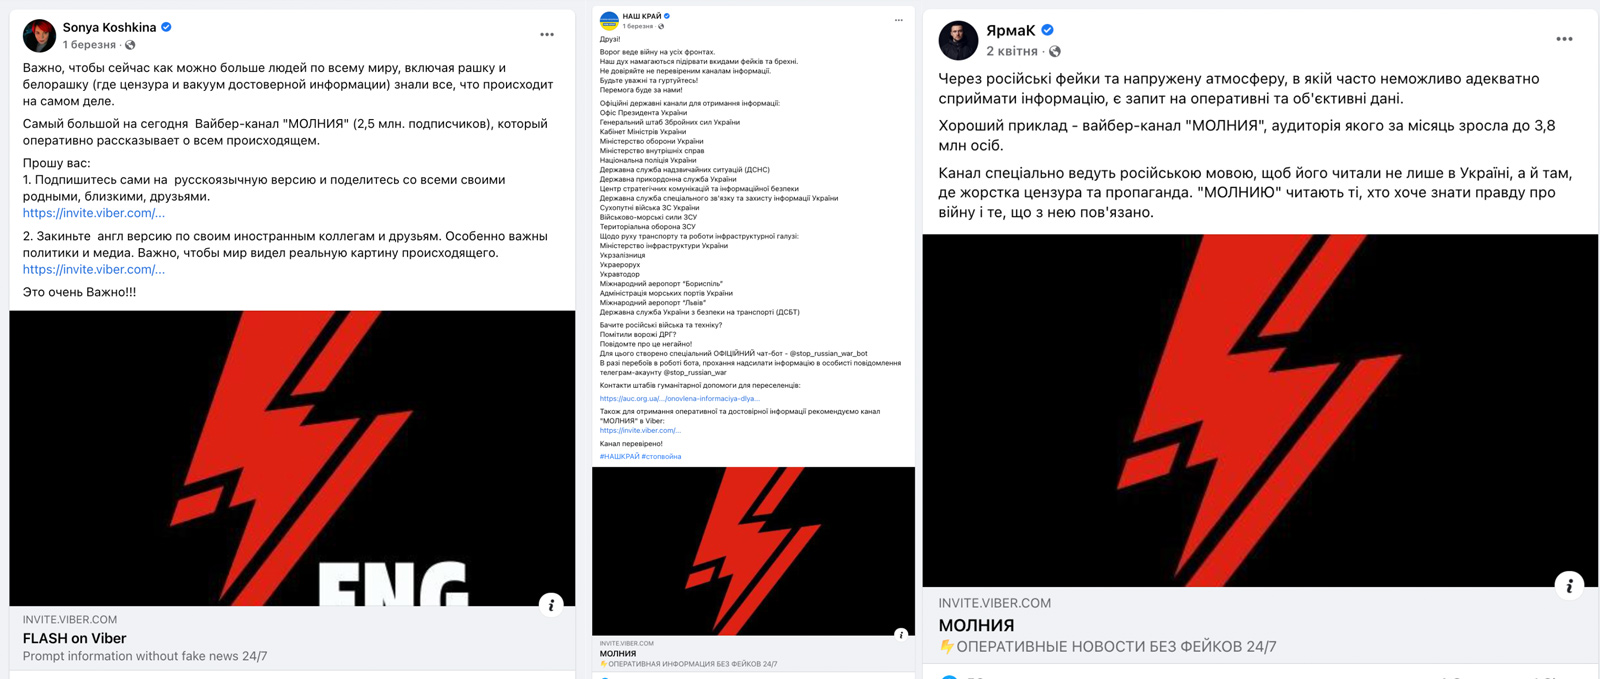Click the globe privacy icon on ЯрмаК's post
This screenshot has height=679, width=1600.
point(1055,51)
